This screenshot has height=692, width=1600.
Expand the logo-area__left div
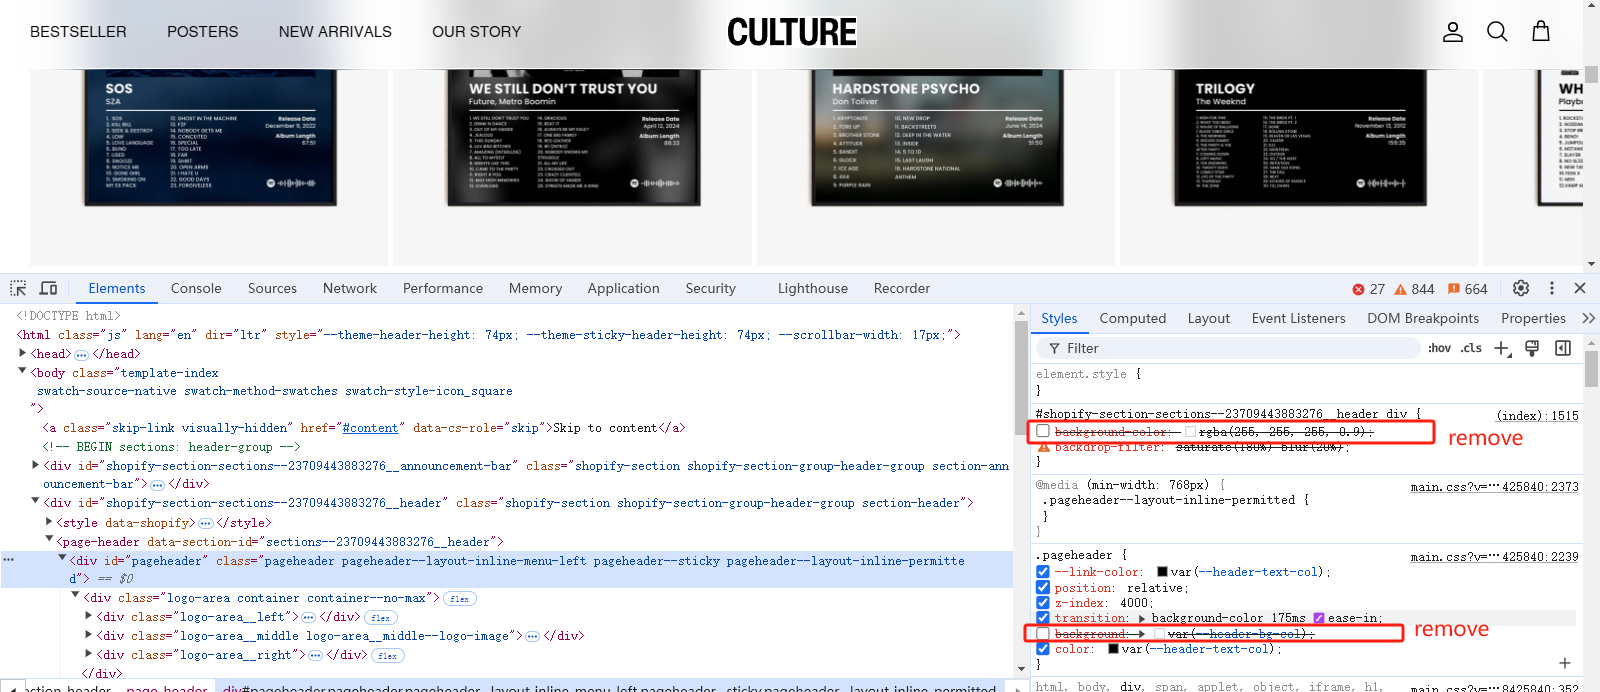pyautogui.click(x=89, y=617)
